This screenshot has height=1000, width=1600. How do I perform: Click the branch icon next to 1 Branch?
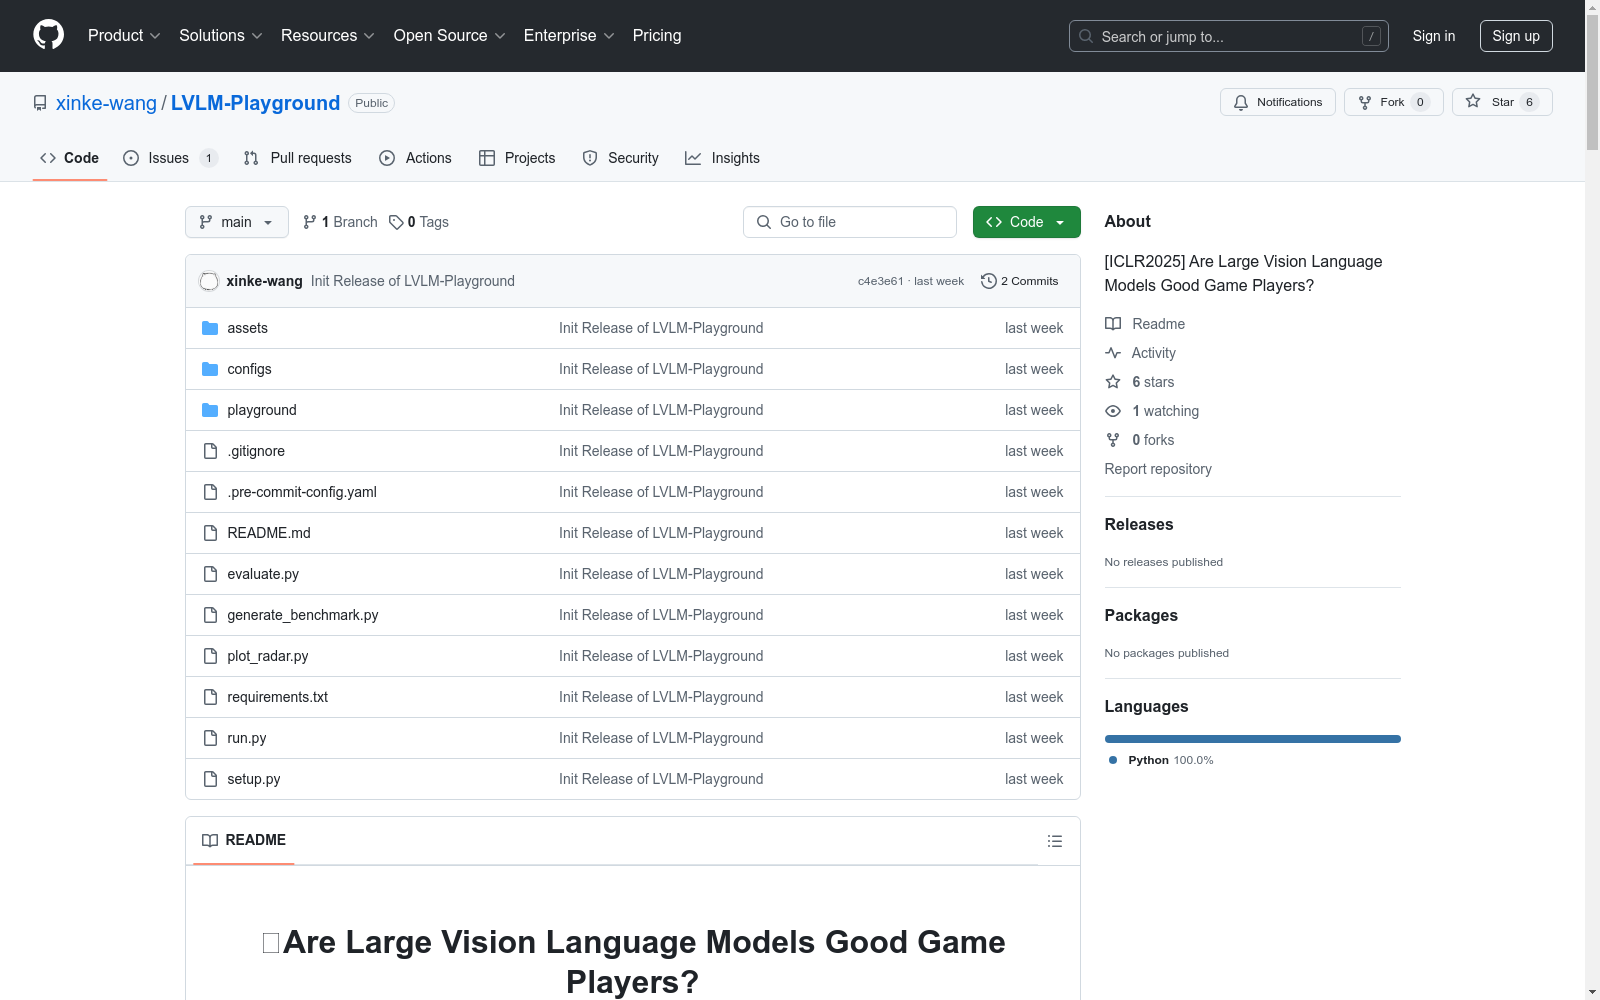pyautogui.click(x=310, y=222)
